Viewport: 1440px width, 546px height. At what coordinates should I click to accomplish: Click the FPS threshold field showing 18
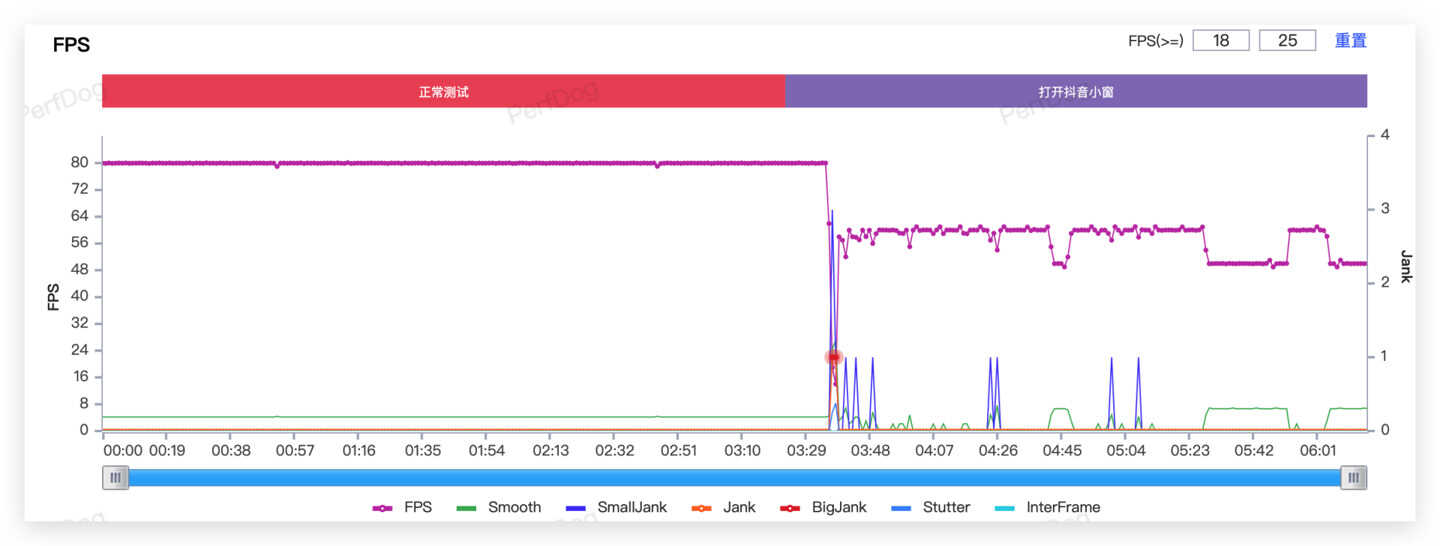[x=1221, y=41]
